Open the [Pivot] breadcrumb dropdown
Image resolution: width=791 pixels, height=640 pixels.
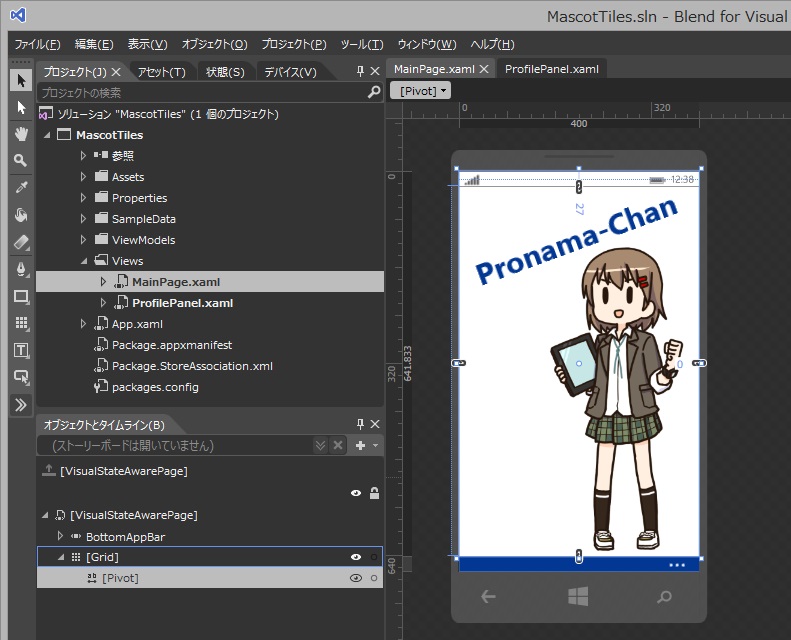tap(420, 91)
